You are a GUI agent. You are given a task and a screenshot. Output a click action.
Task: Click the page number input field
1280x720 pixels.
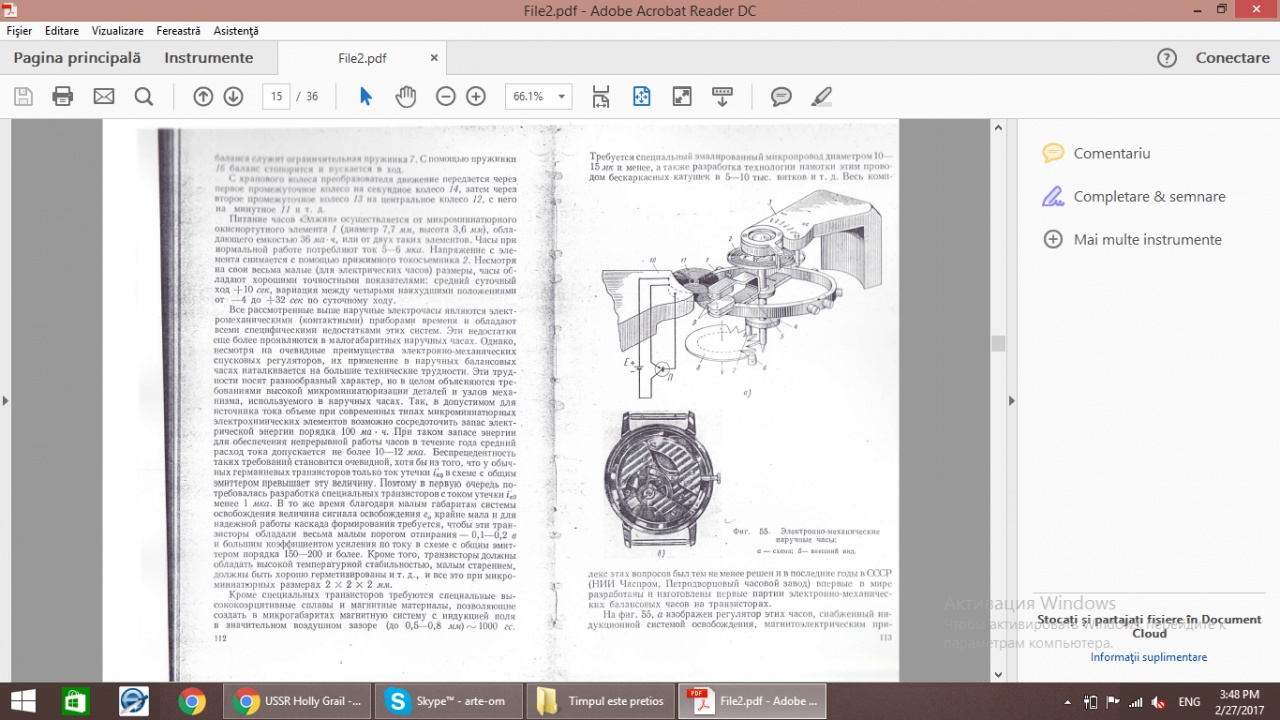pyautogui.click(x=276, y=96)
